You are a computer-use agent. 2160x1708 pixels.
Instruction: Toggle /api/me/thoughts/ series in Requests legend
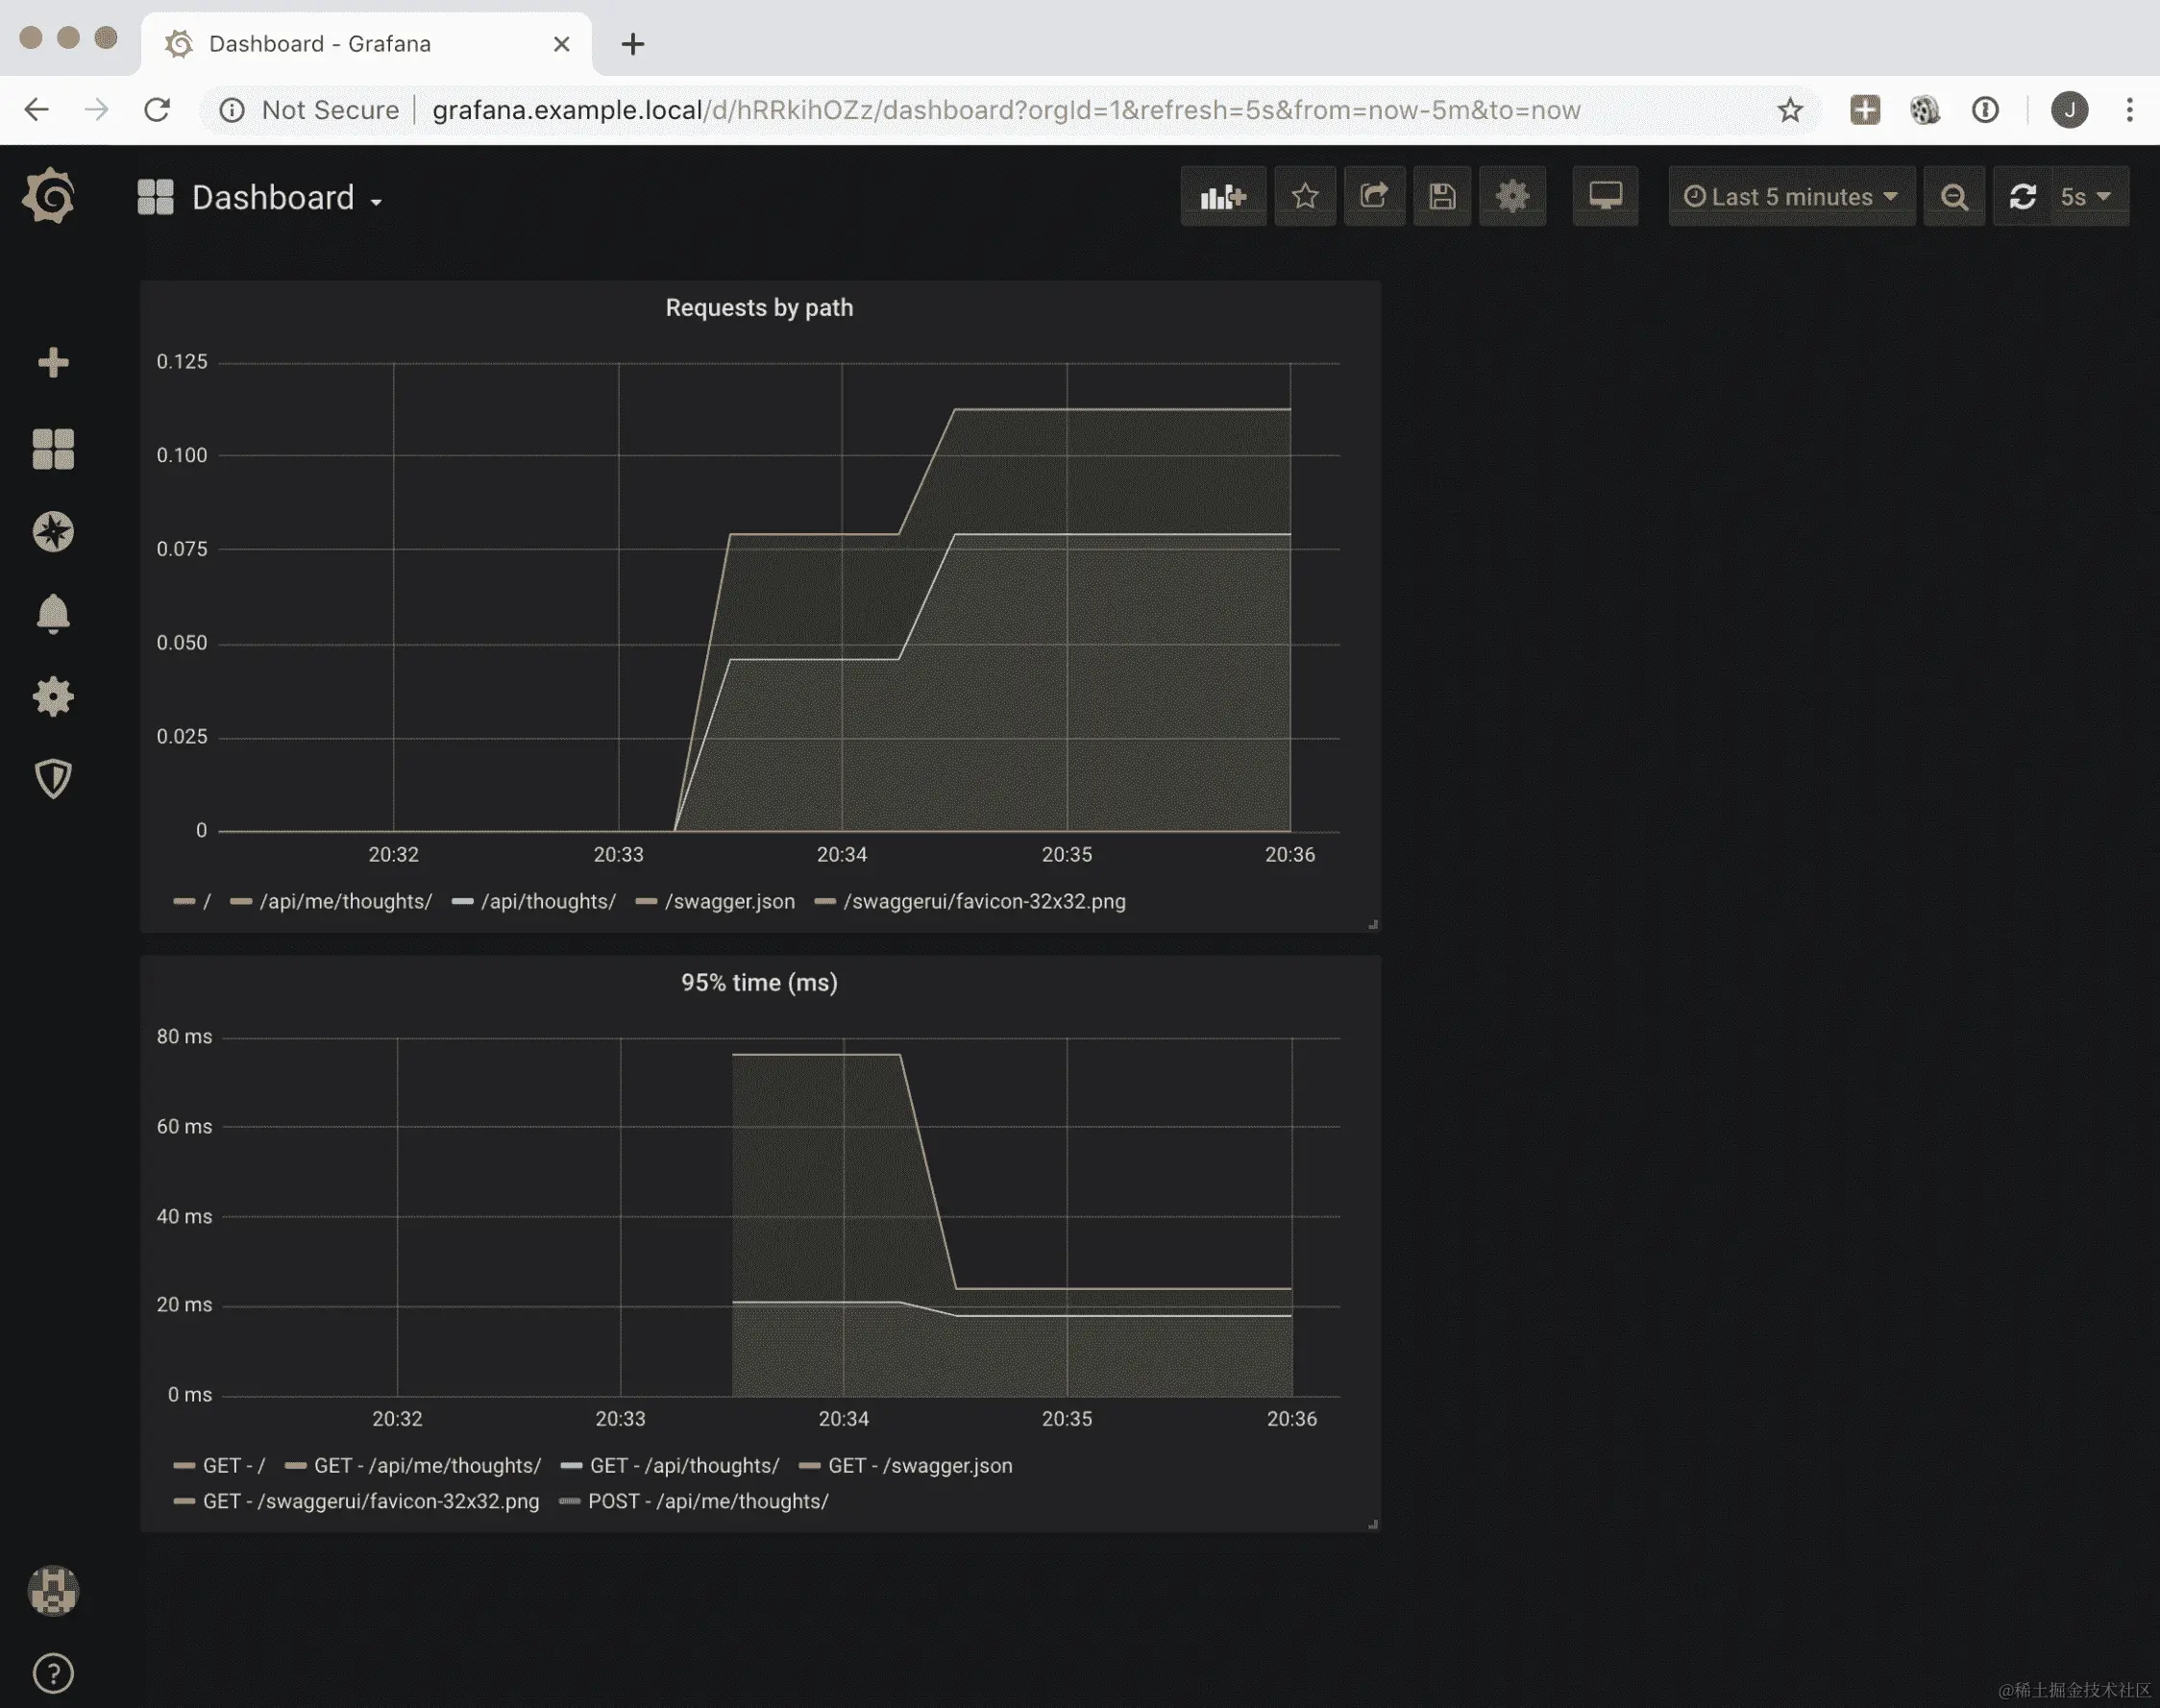coord(345,902)
